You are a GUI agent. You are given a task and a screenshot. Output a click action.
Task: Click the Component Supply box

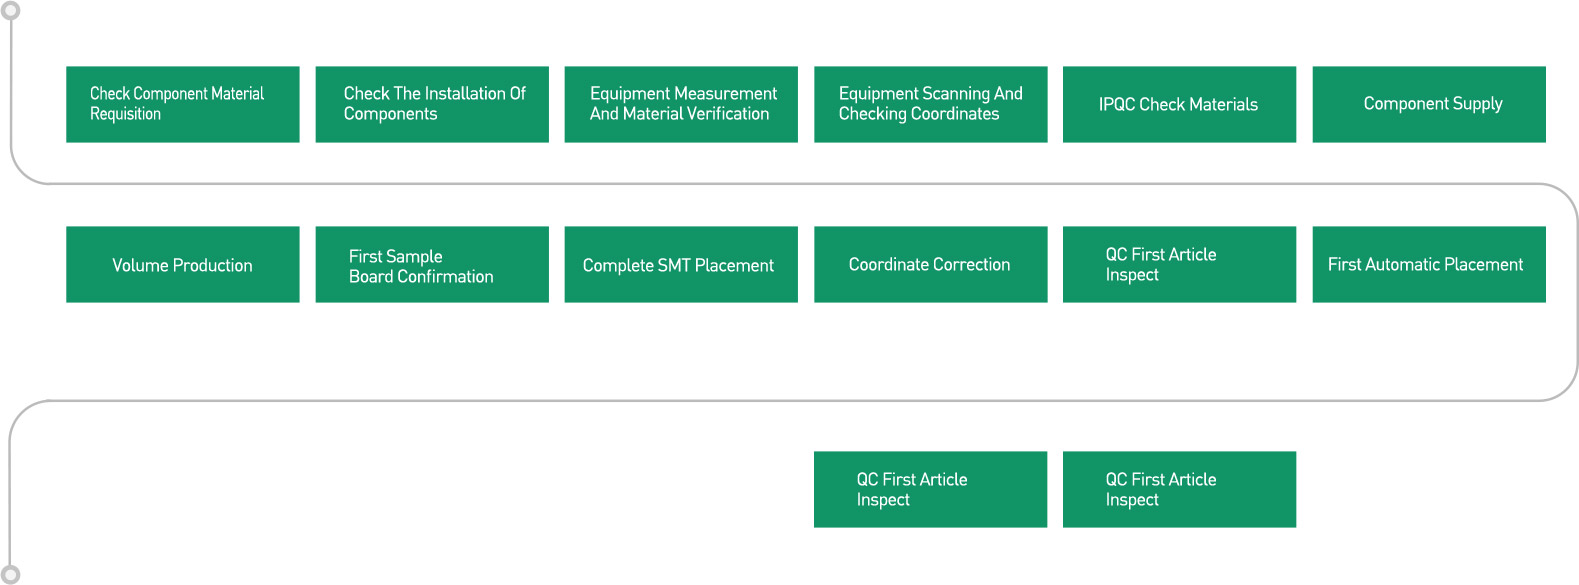click(1429, 104)
